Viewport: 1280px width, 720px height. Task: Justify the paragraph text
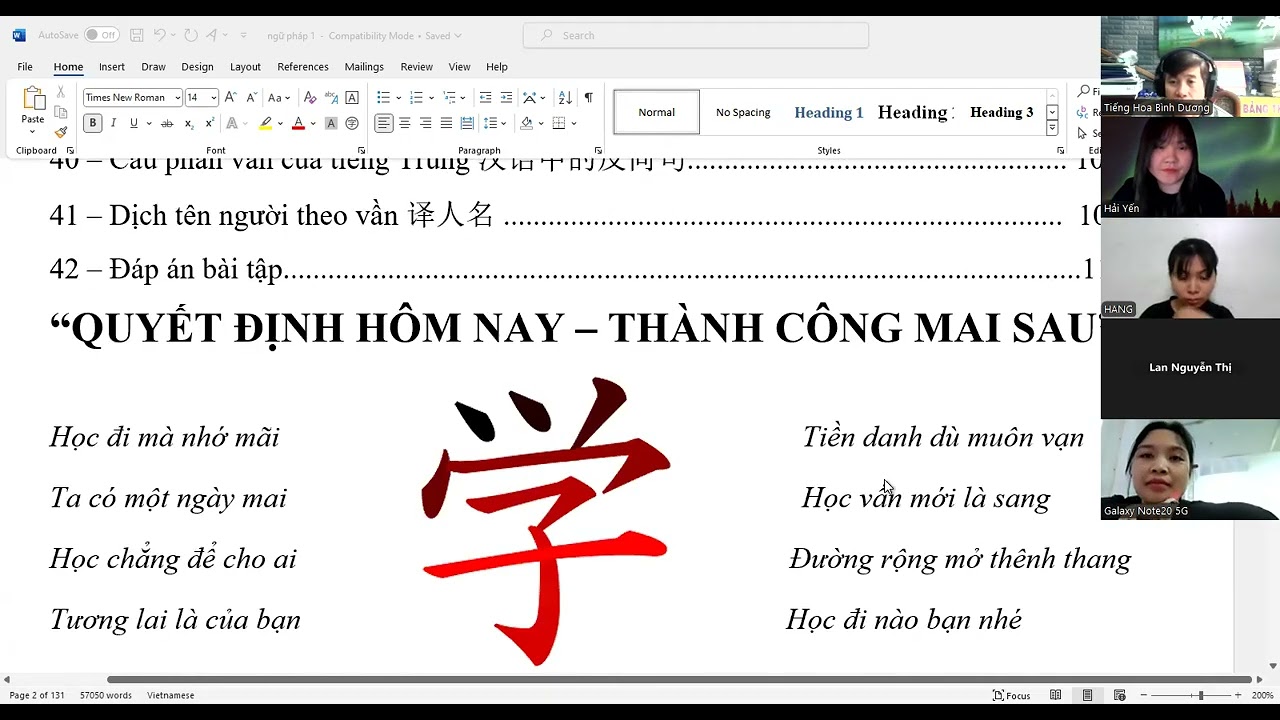pyautogui.click(x=446, y=123)
